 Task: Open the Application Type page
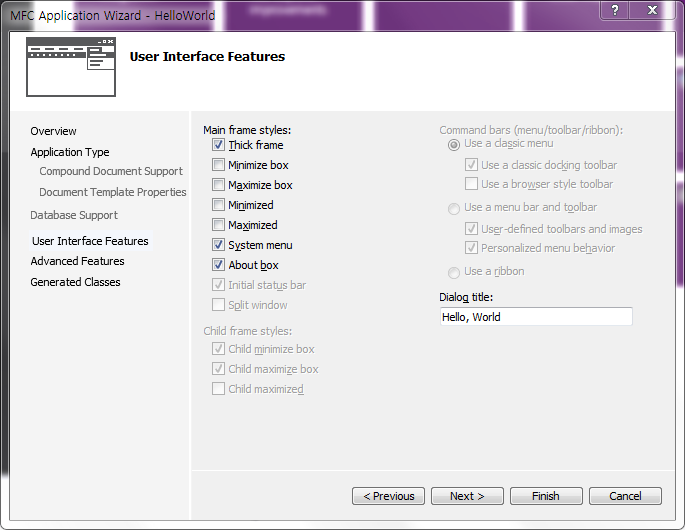pos(70,152)
